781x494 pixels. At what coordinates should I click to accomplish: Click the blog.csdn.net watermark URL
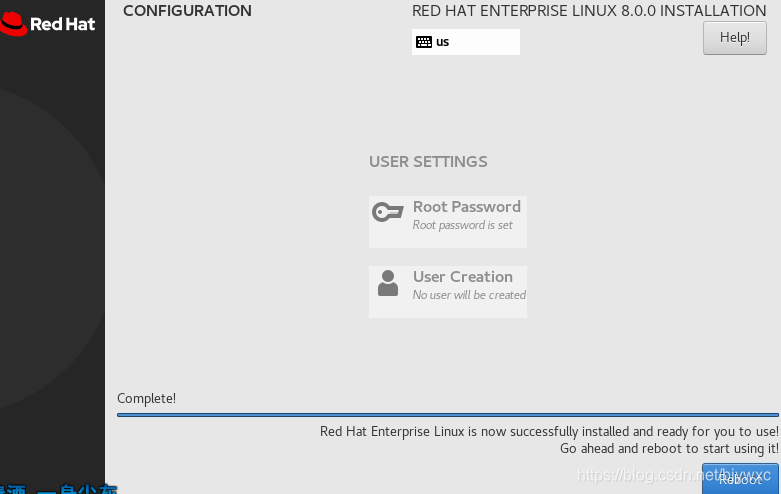click(675, 475)
